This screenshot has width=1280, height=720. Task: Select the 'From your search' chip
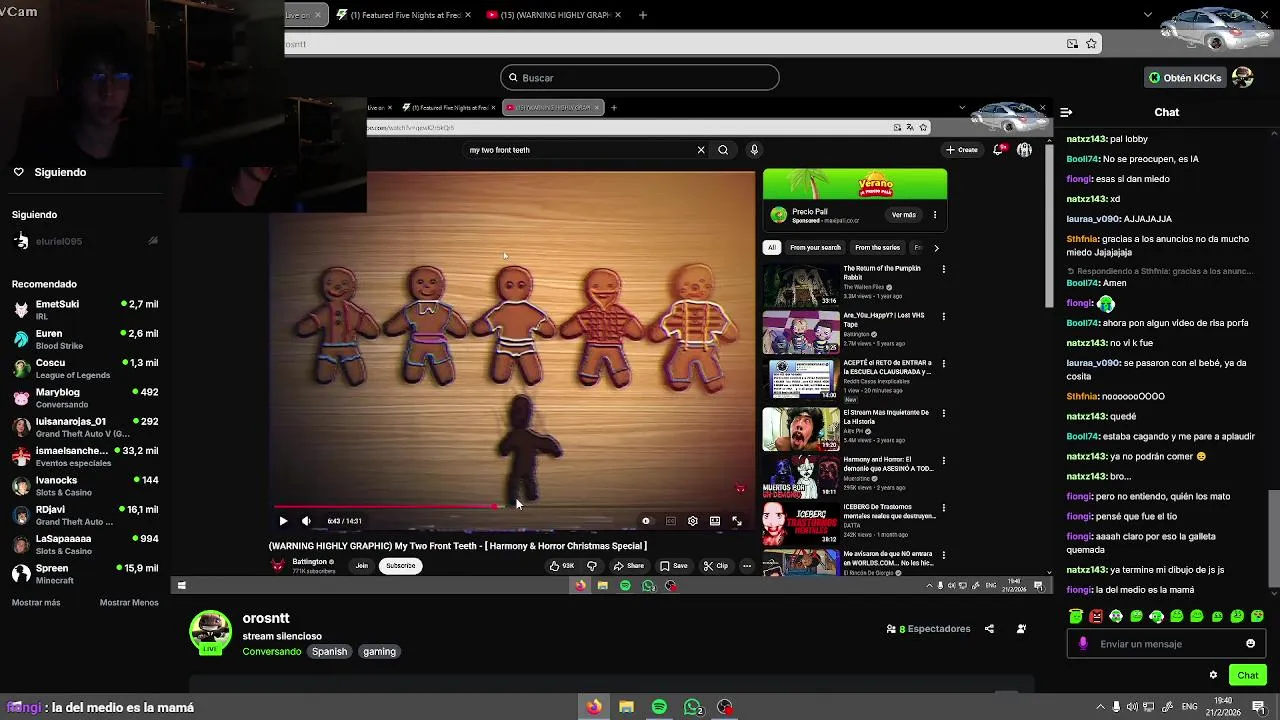coord(815,247)
